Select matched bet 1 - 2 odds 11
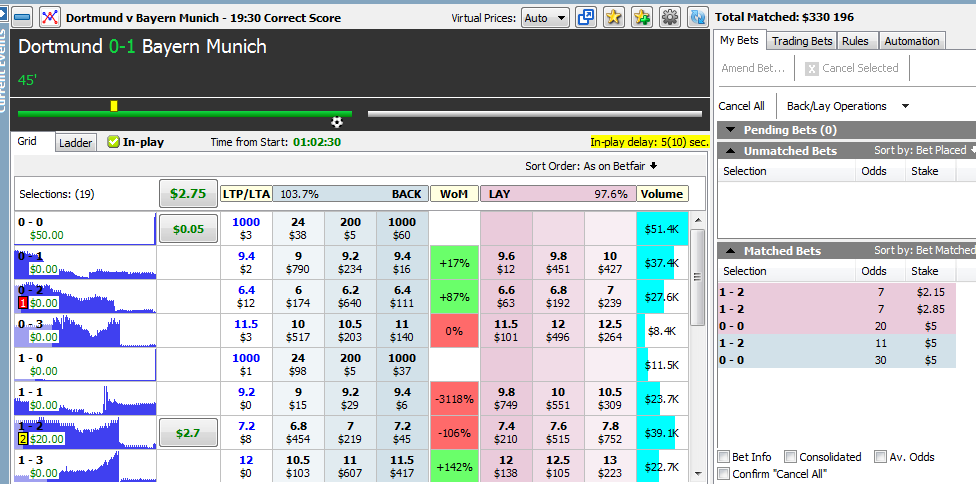The image size is (976, 484). point(837,343)
